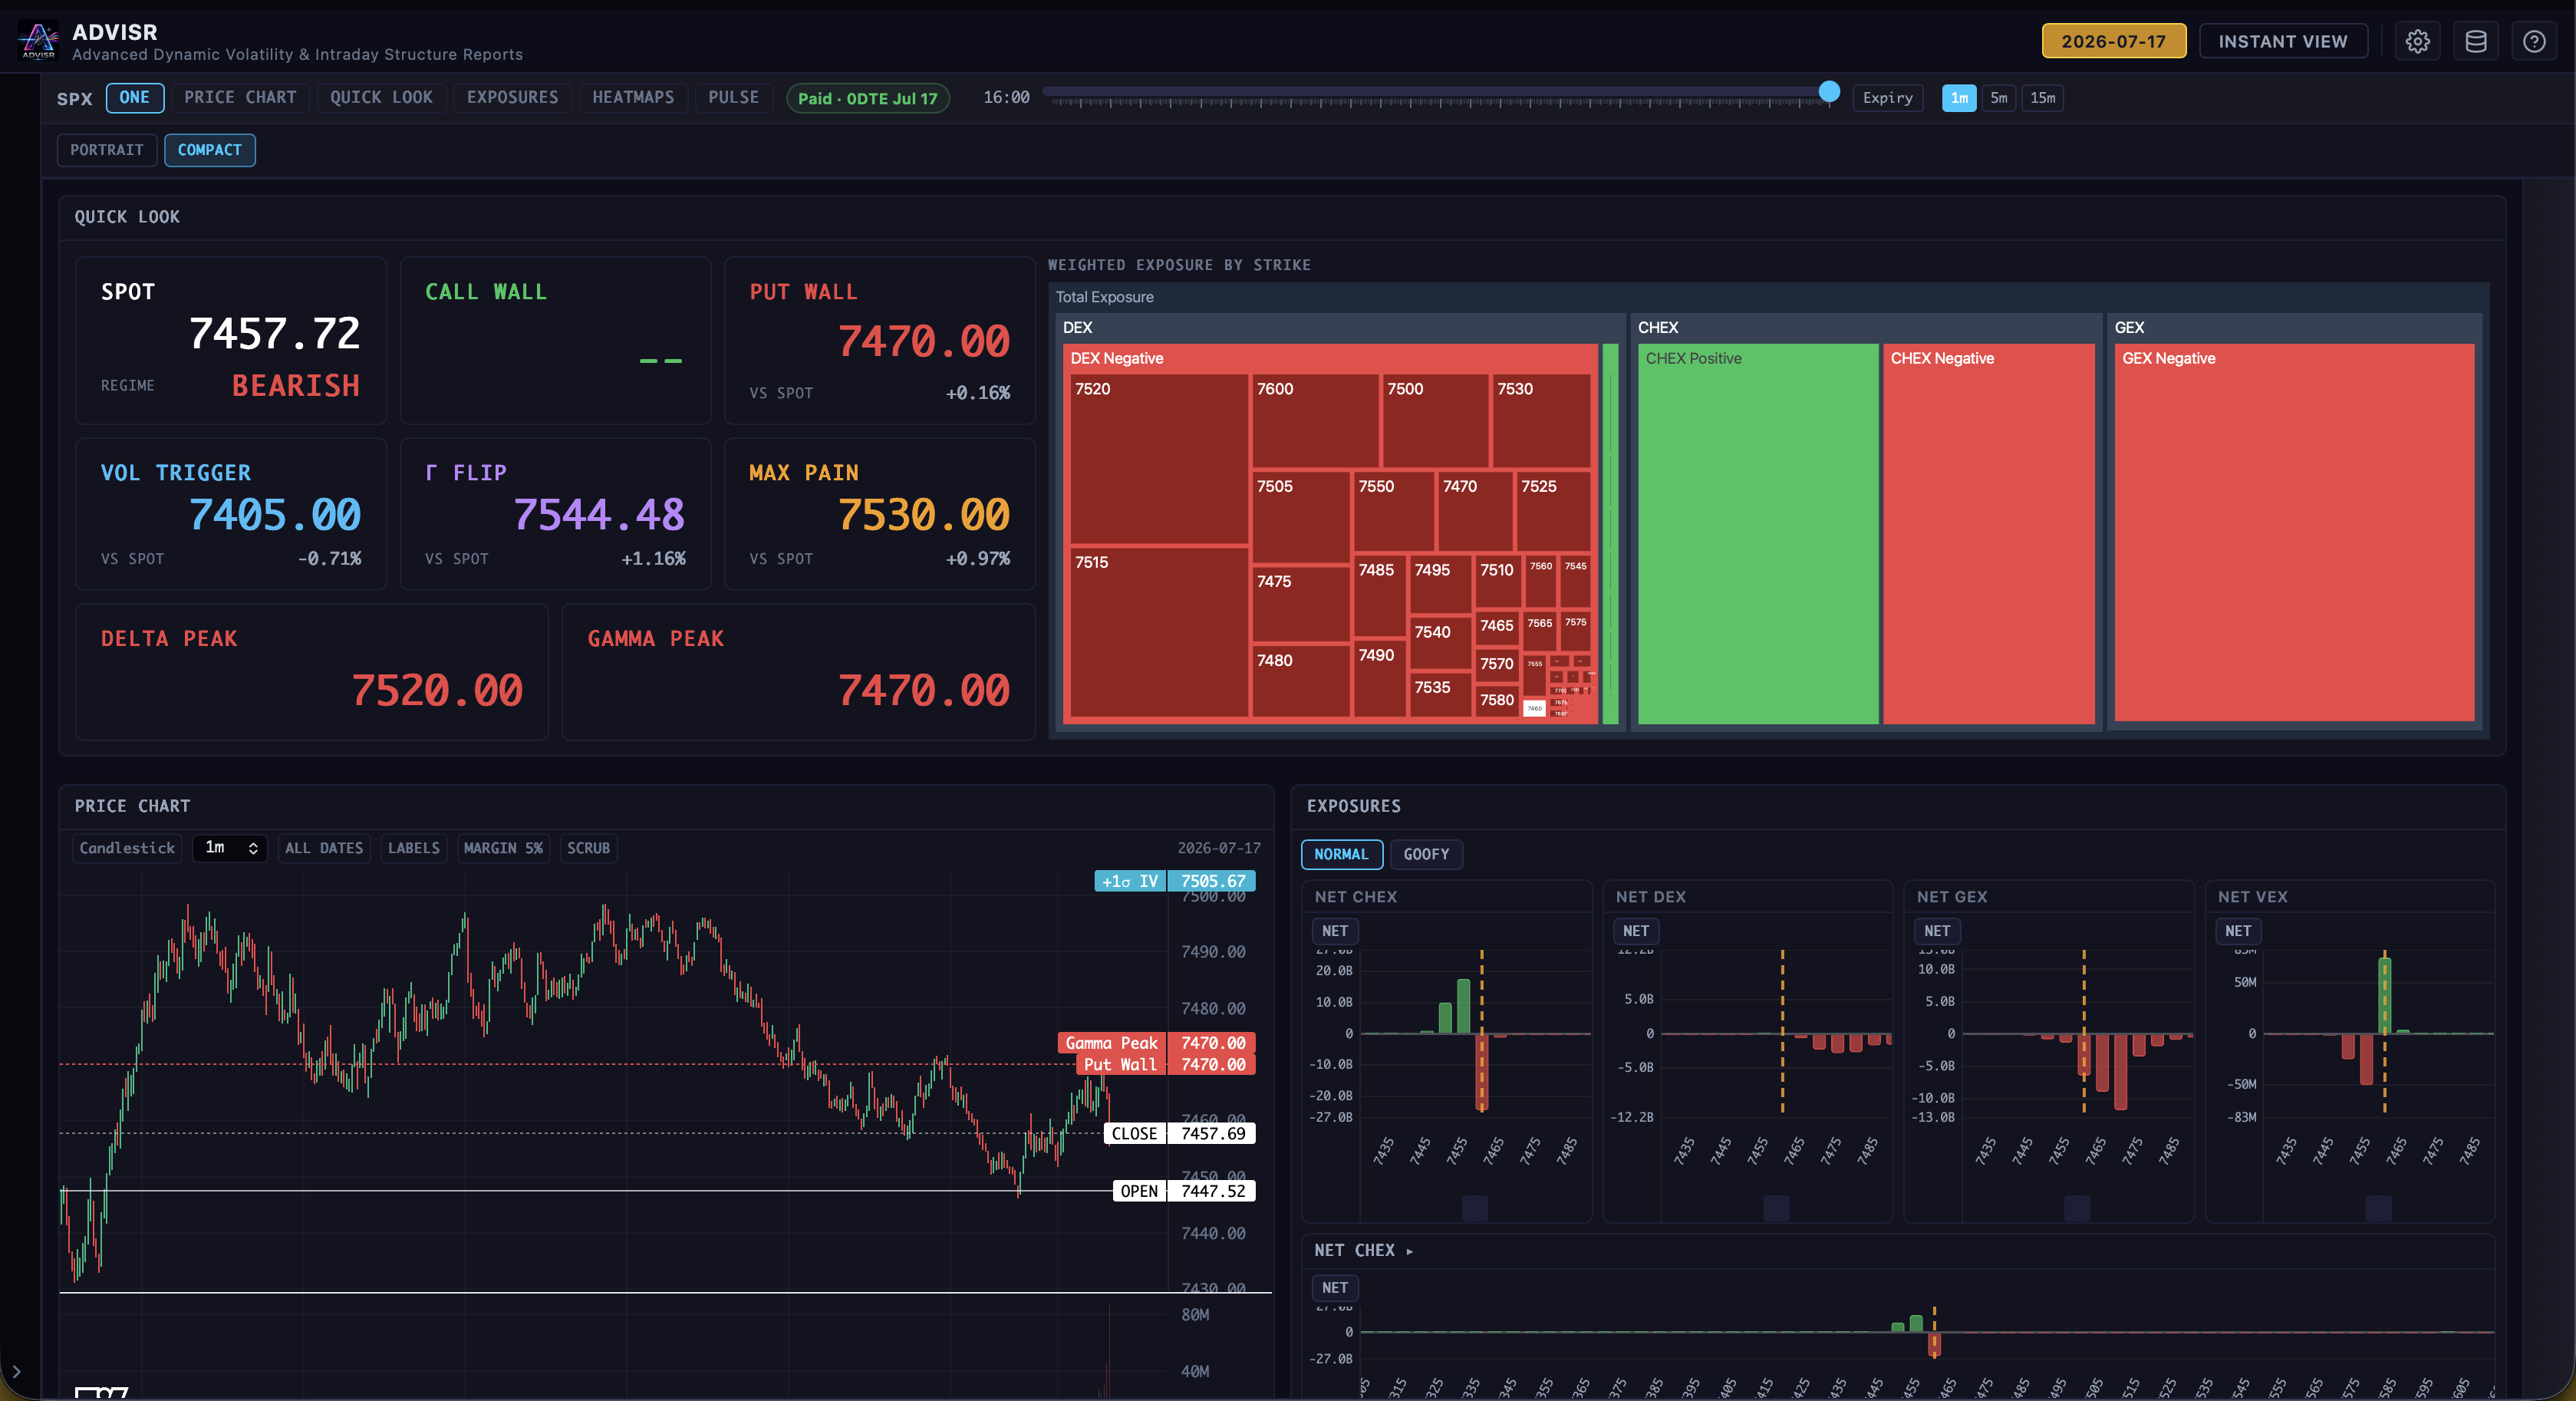Screen dimensions: 2576x1401
Task: Click the SPOT value 7457.72
Action: pyautogui.click(x=274, y=334)
